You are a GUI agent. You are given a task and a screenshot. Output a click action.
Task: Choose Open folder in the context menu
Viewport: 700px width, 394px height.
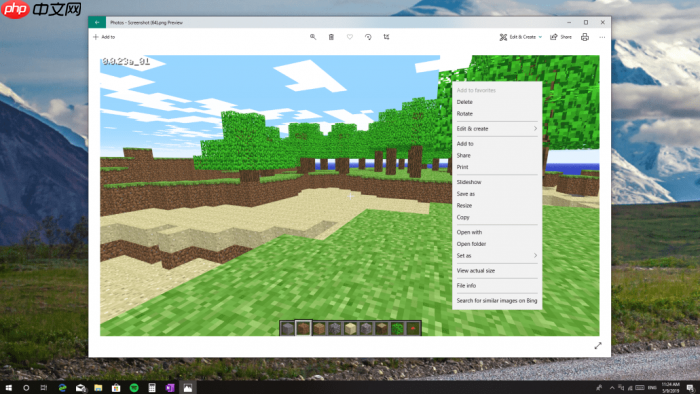(497, 244)
